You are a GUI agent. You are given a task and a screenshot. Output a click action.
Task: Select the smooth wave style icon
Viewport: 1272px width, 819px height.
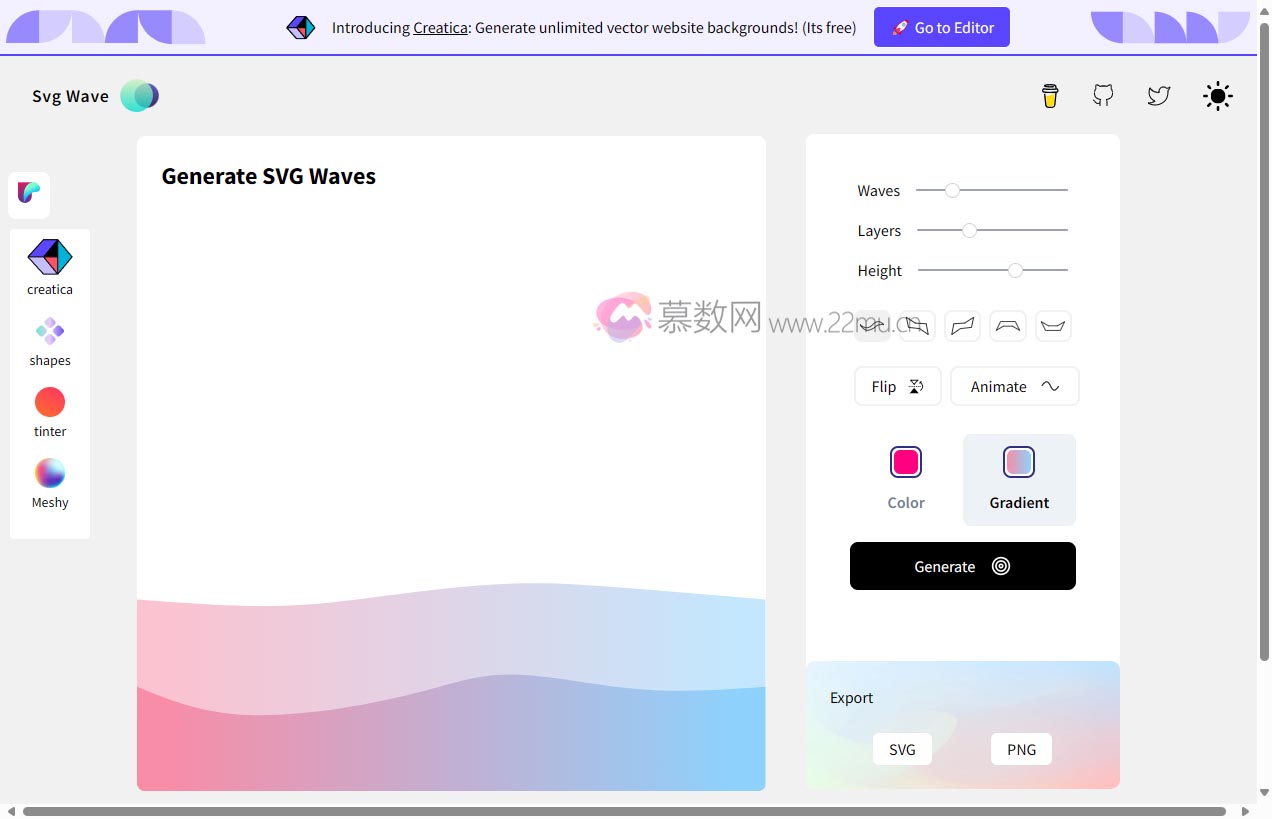coord(871,325)
